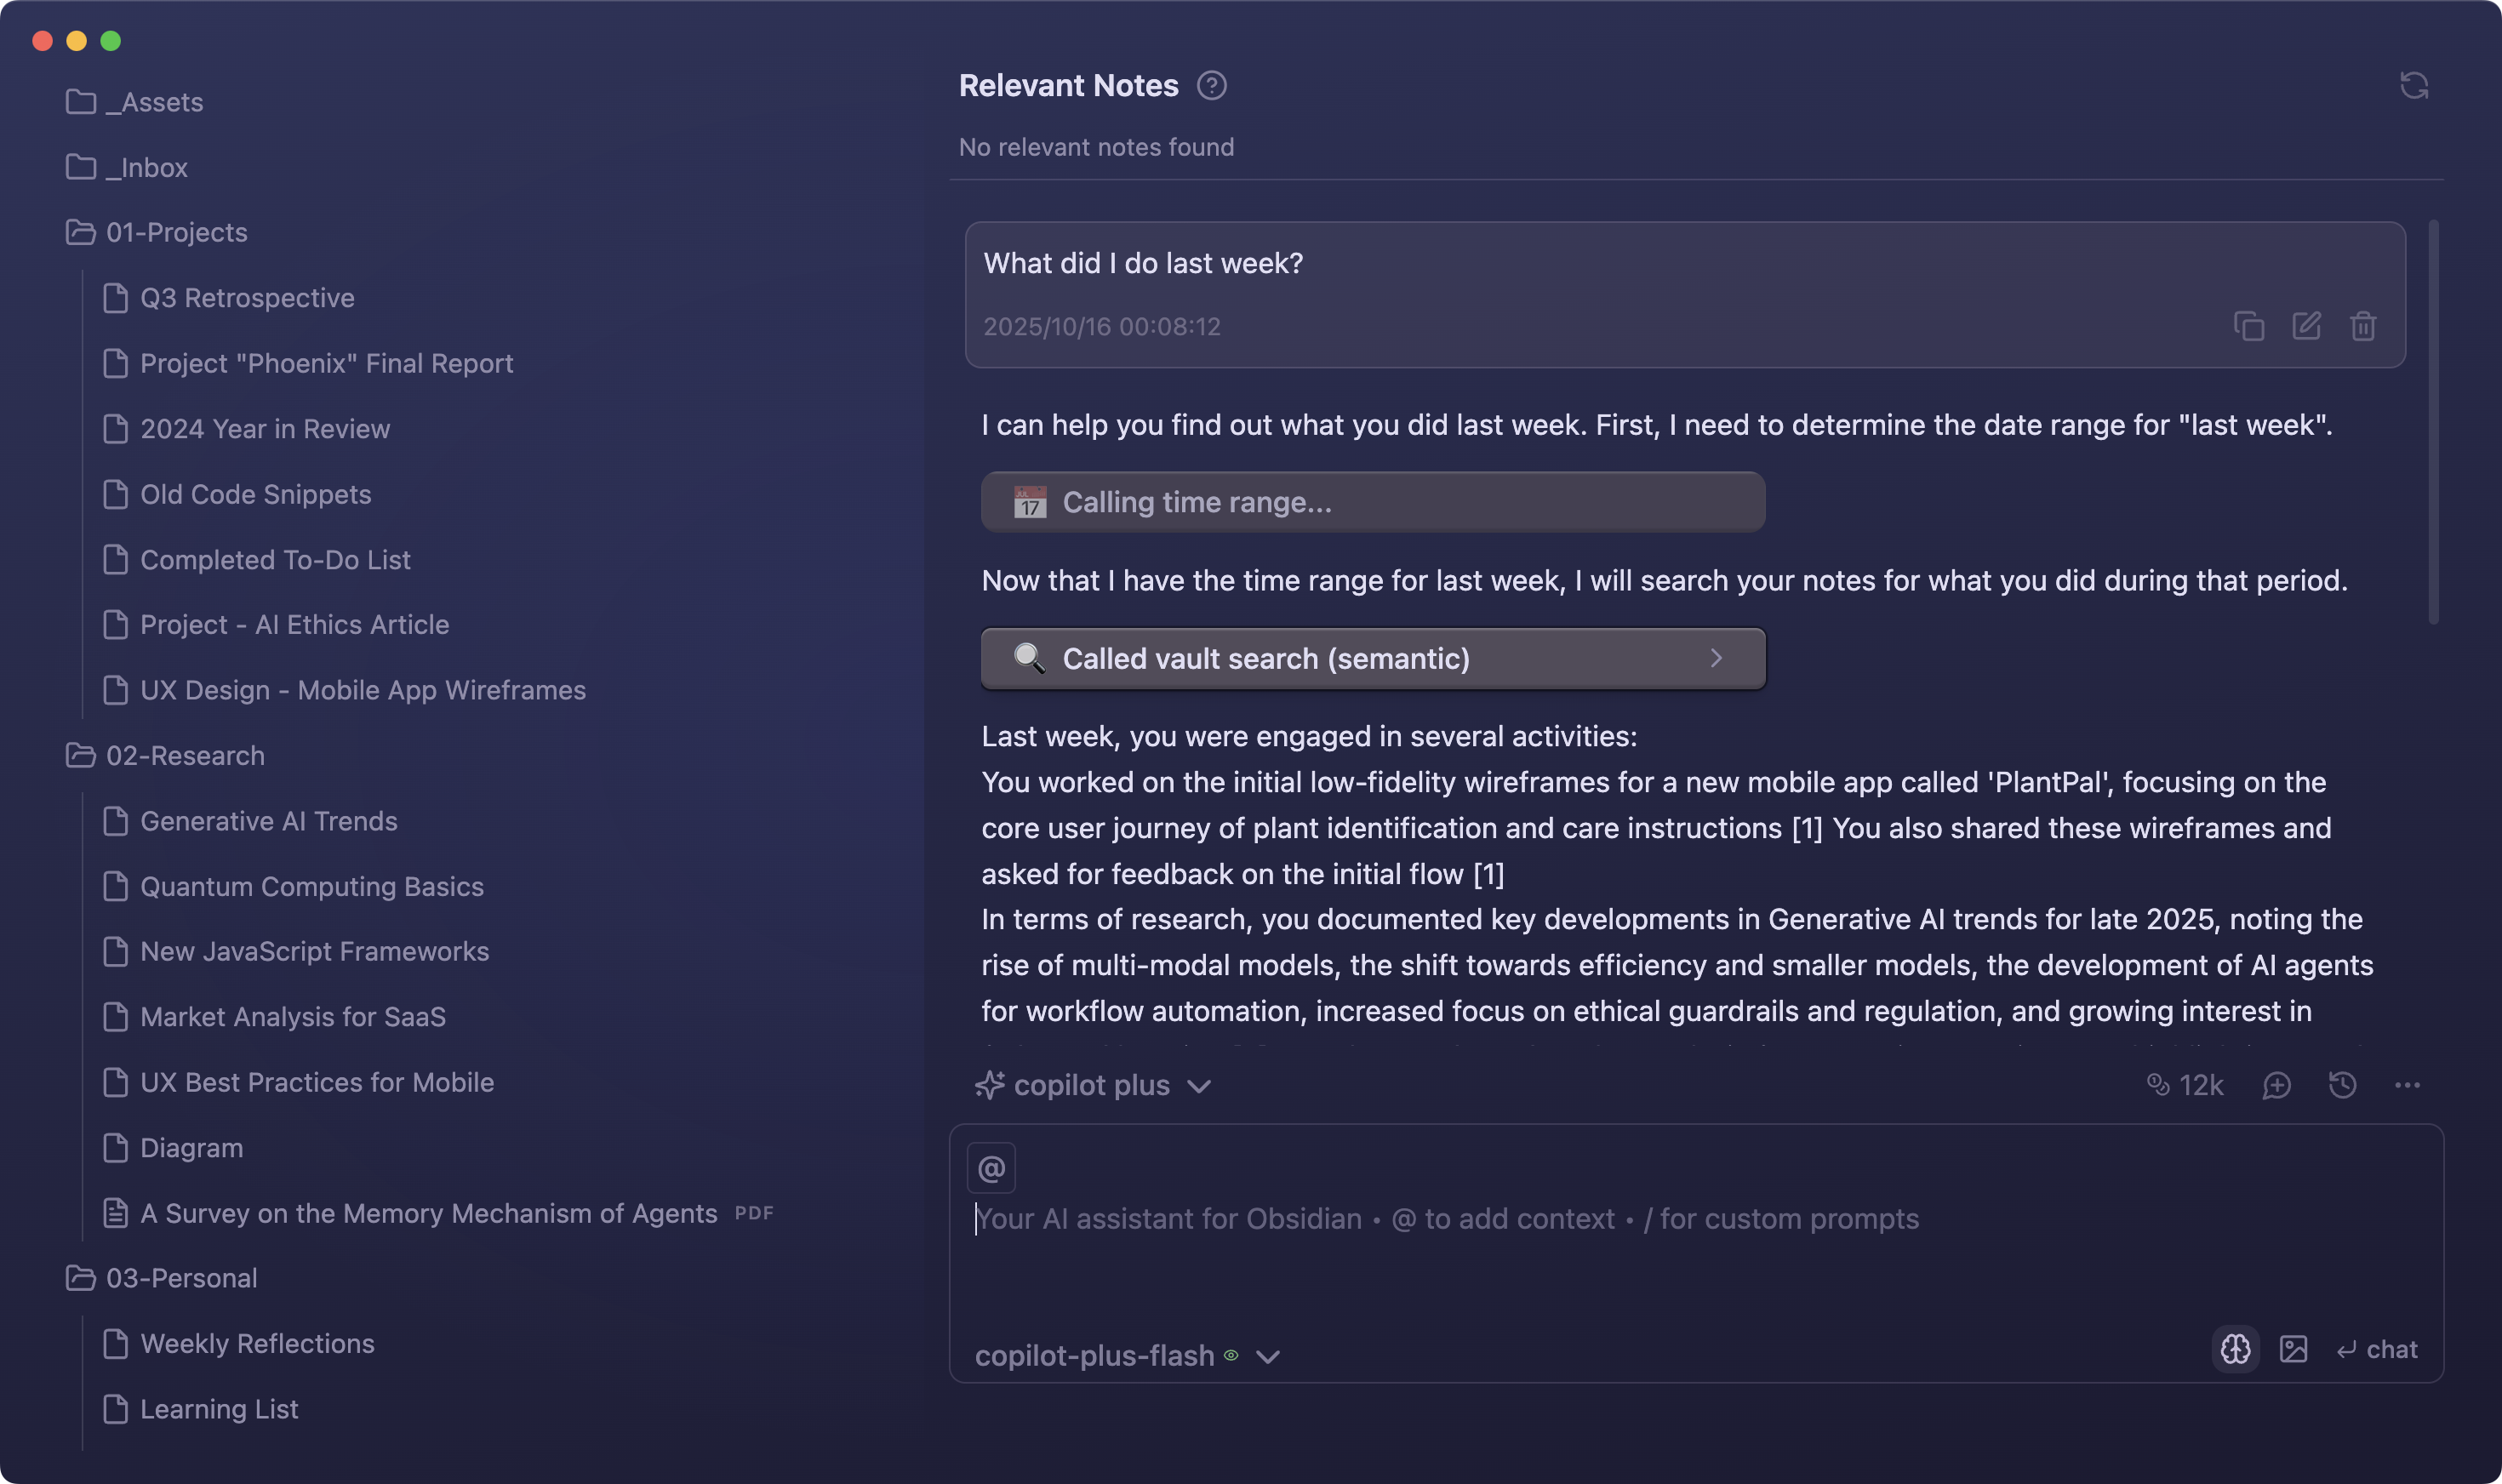2502x1484 pixels.
Task: Delete the user message with trash icon
Action: point(2363,326)
